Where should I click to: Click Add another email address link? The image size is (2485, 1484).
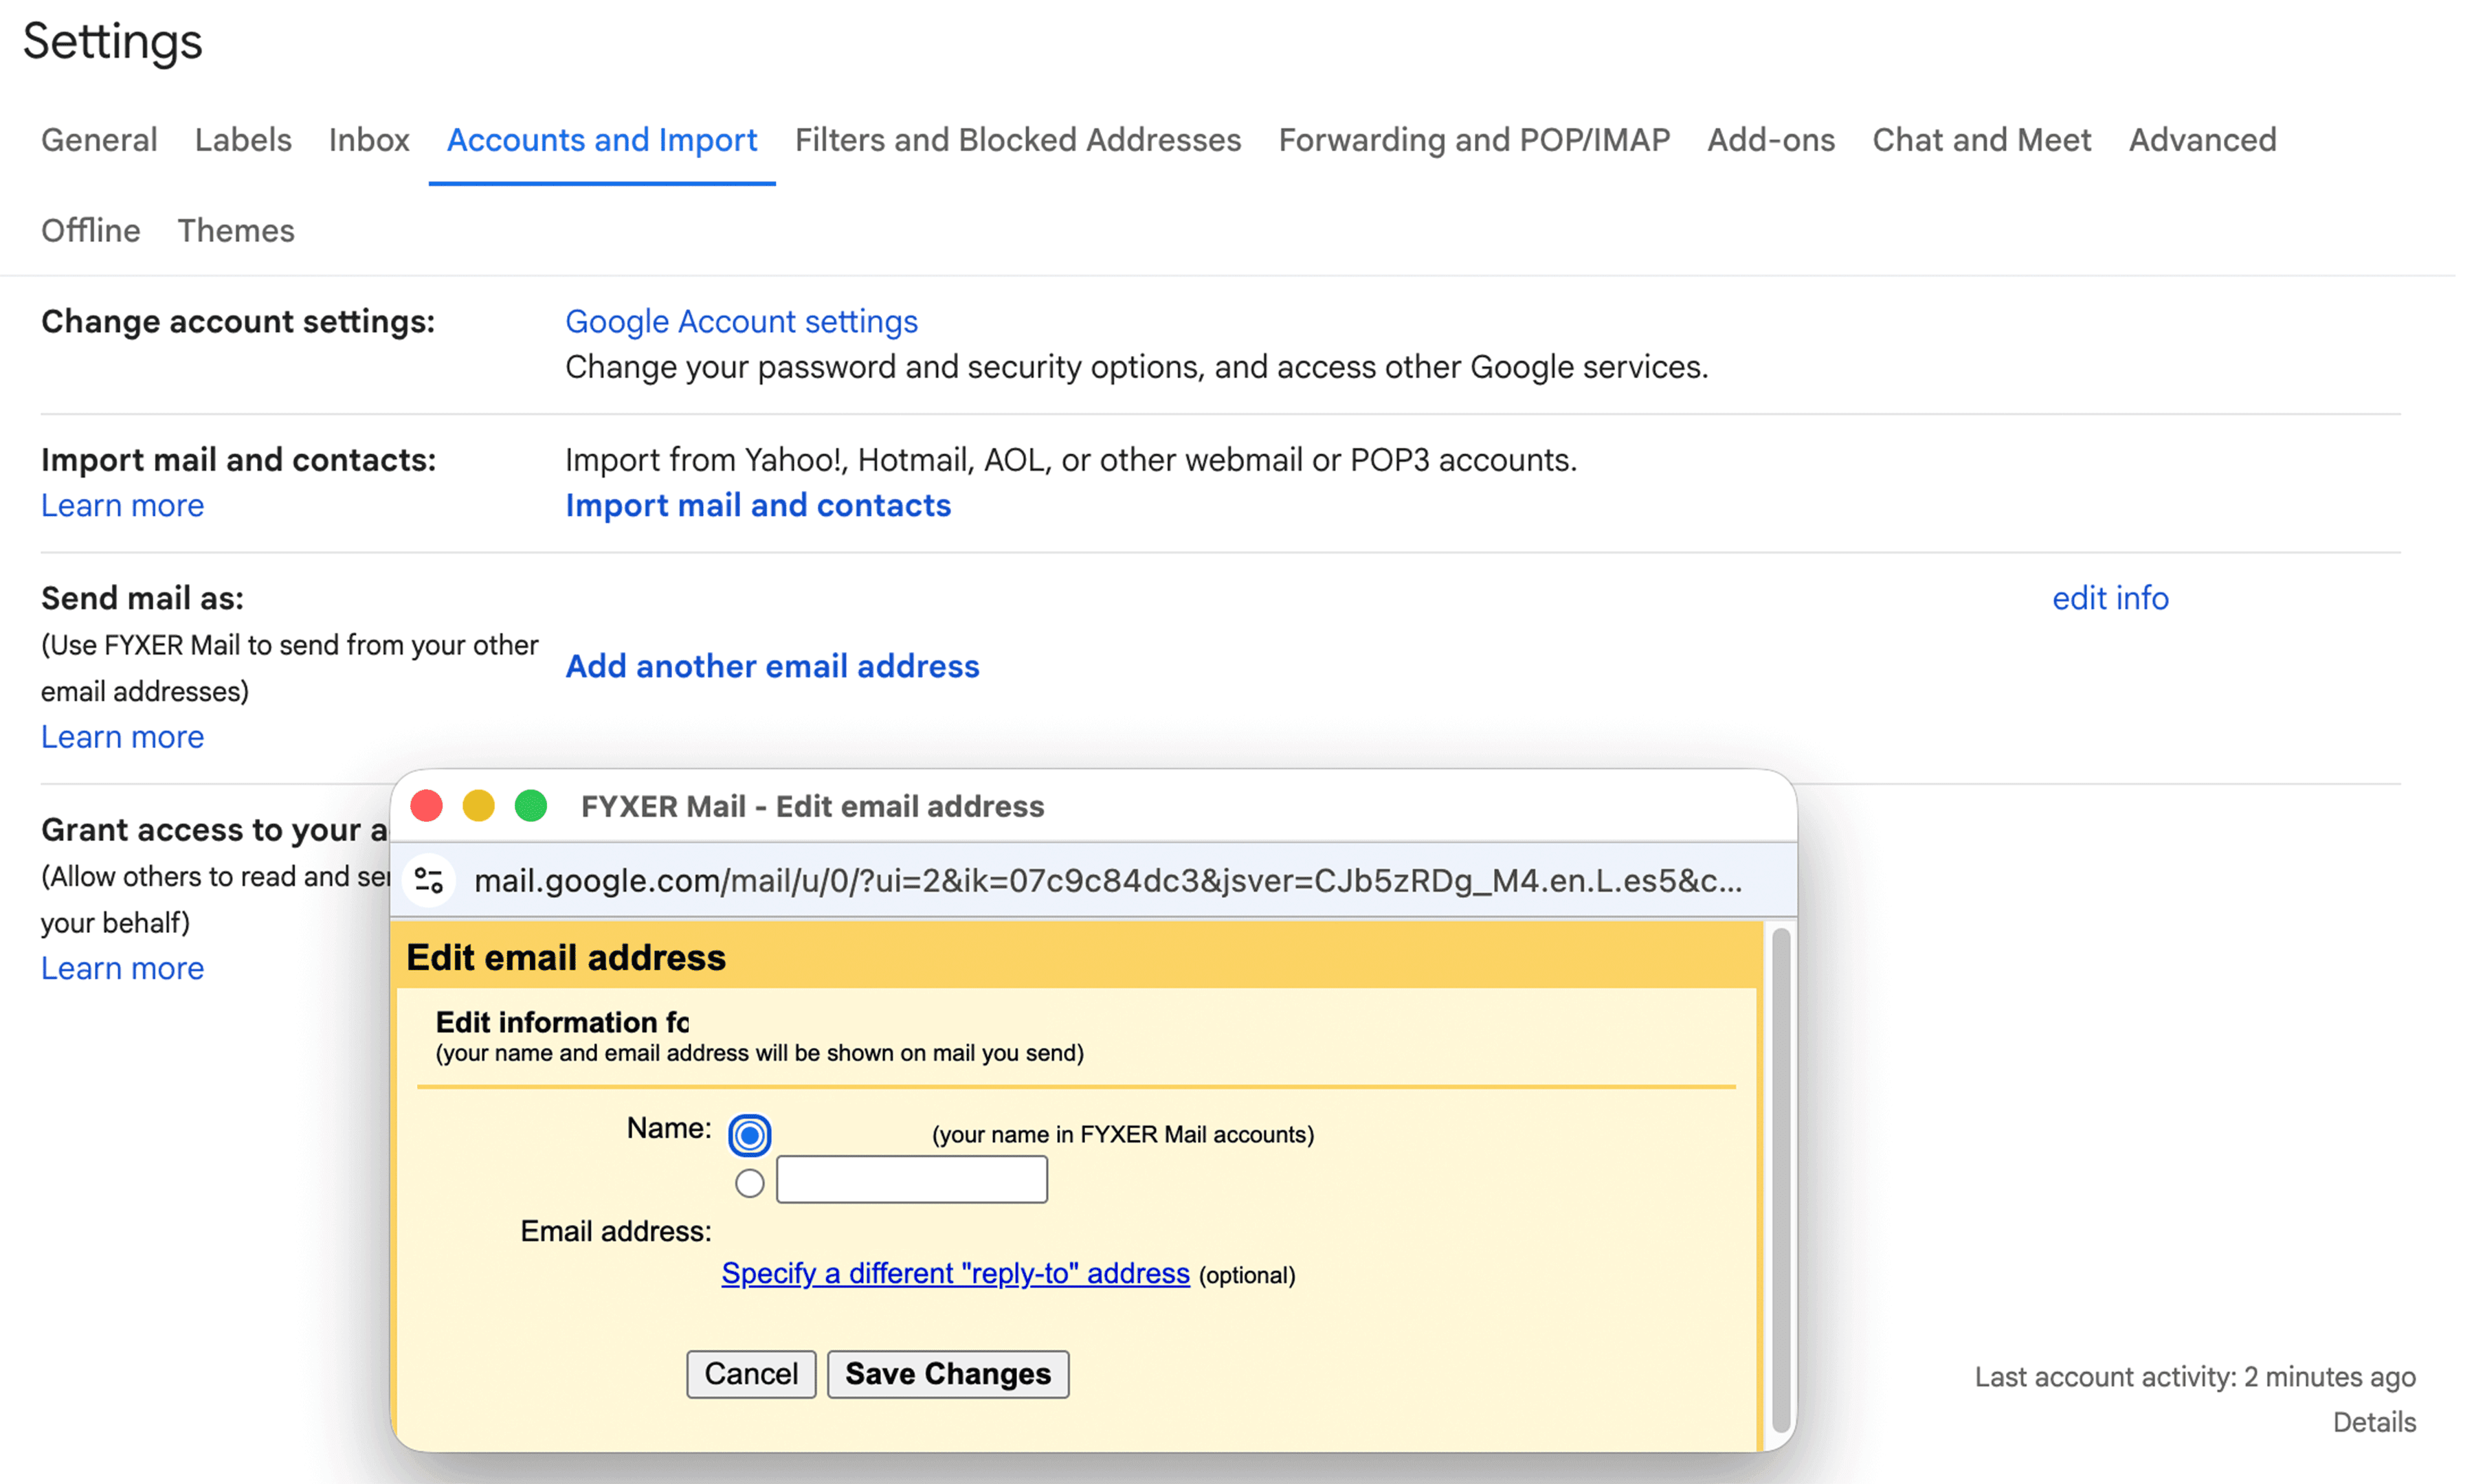[x=772, y=667]
